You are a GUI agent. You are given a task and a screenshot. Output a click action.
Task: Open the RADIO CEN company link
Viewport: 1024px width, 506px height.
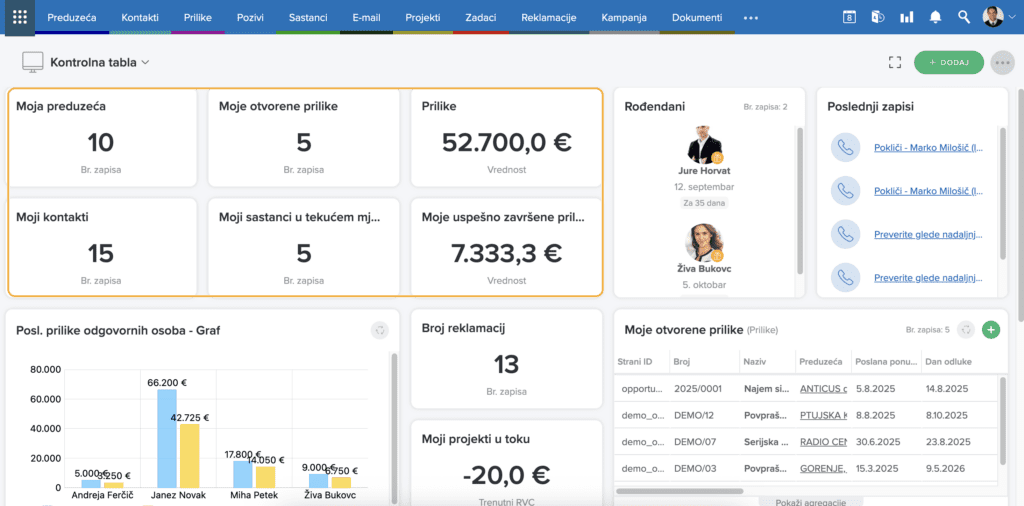(824, 441)
